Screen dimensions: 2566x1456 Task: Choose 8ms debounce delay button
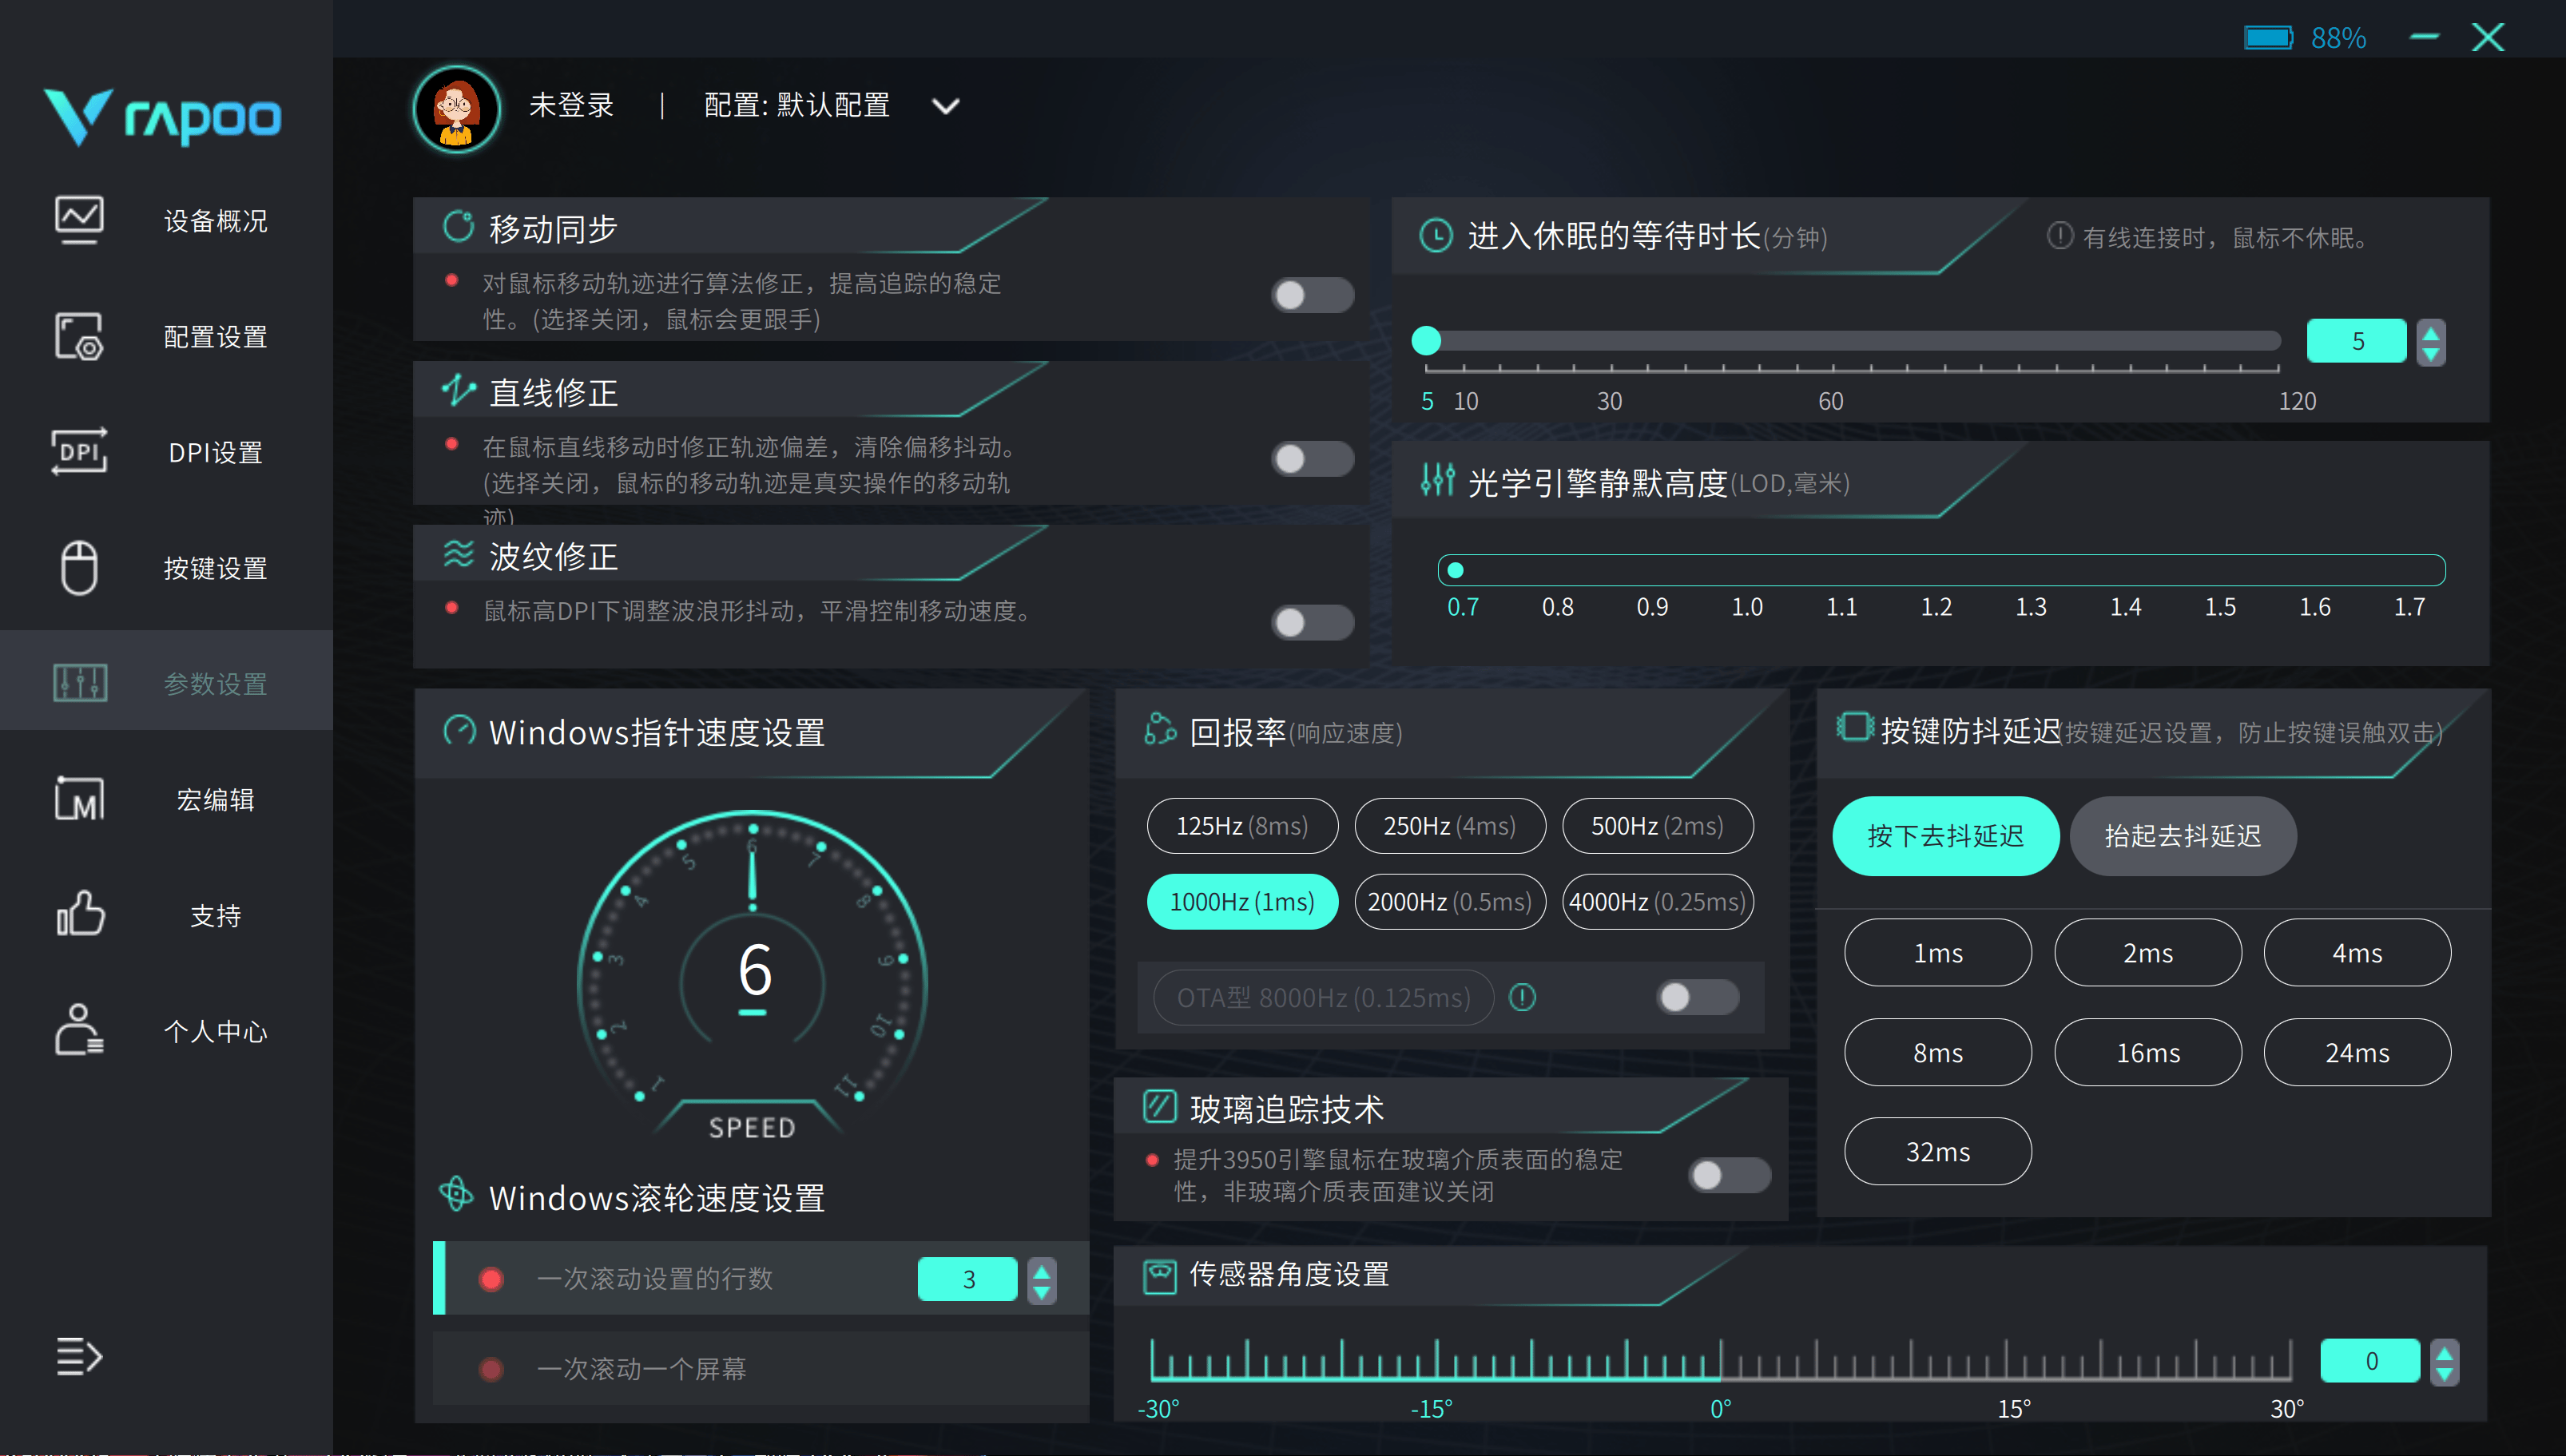pyautogui.click(x=1937, y=1052)
